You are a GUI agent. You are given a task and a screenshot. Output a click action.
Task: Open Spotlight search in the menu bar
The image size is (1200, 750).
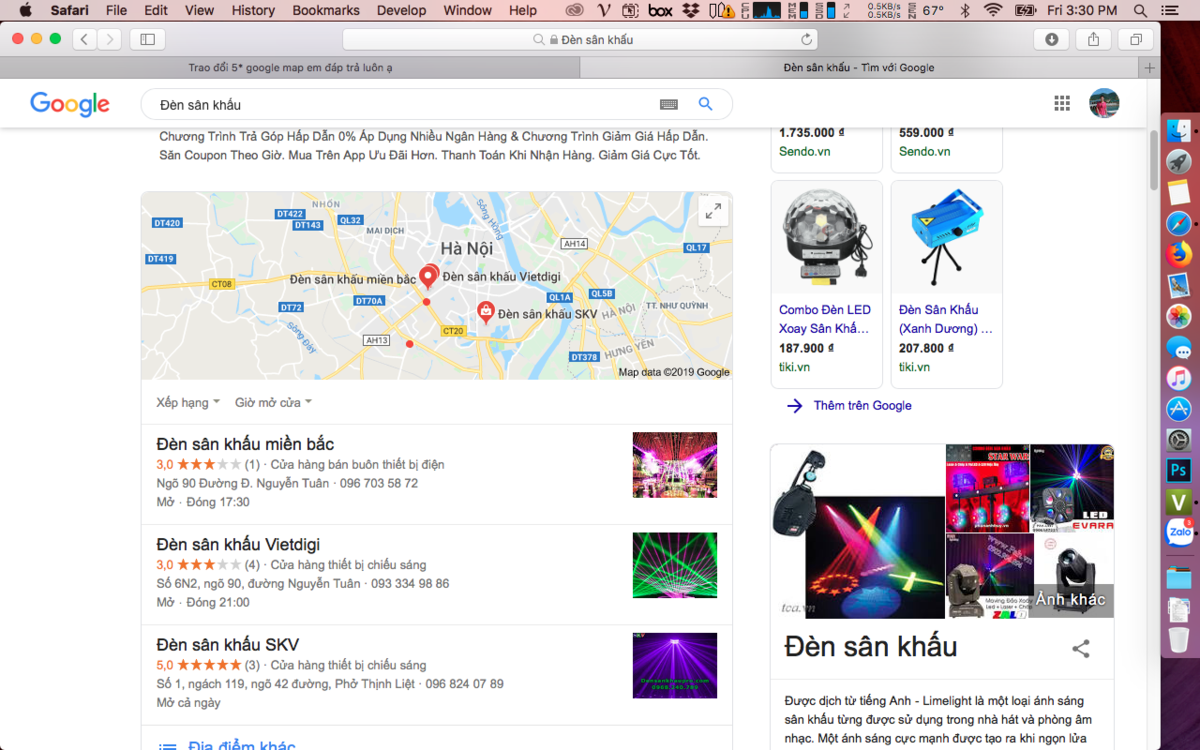click(1141, 10)
